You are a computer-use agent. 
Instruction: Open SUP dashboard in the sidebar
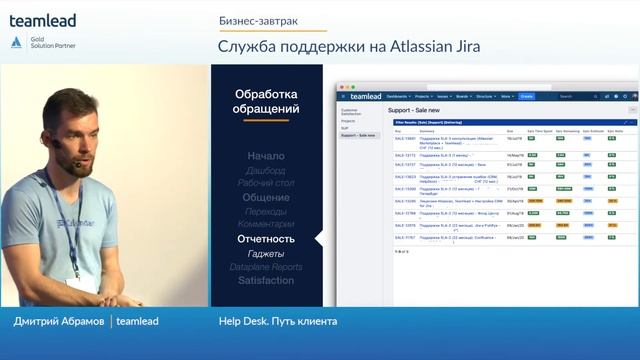click(x=344, y=128)
